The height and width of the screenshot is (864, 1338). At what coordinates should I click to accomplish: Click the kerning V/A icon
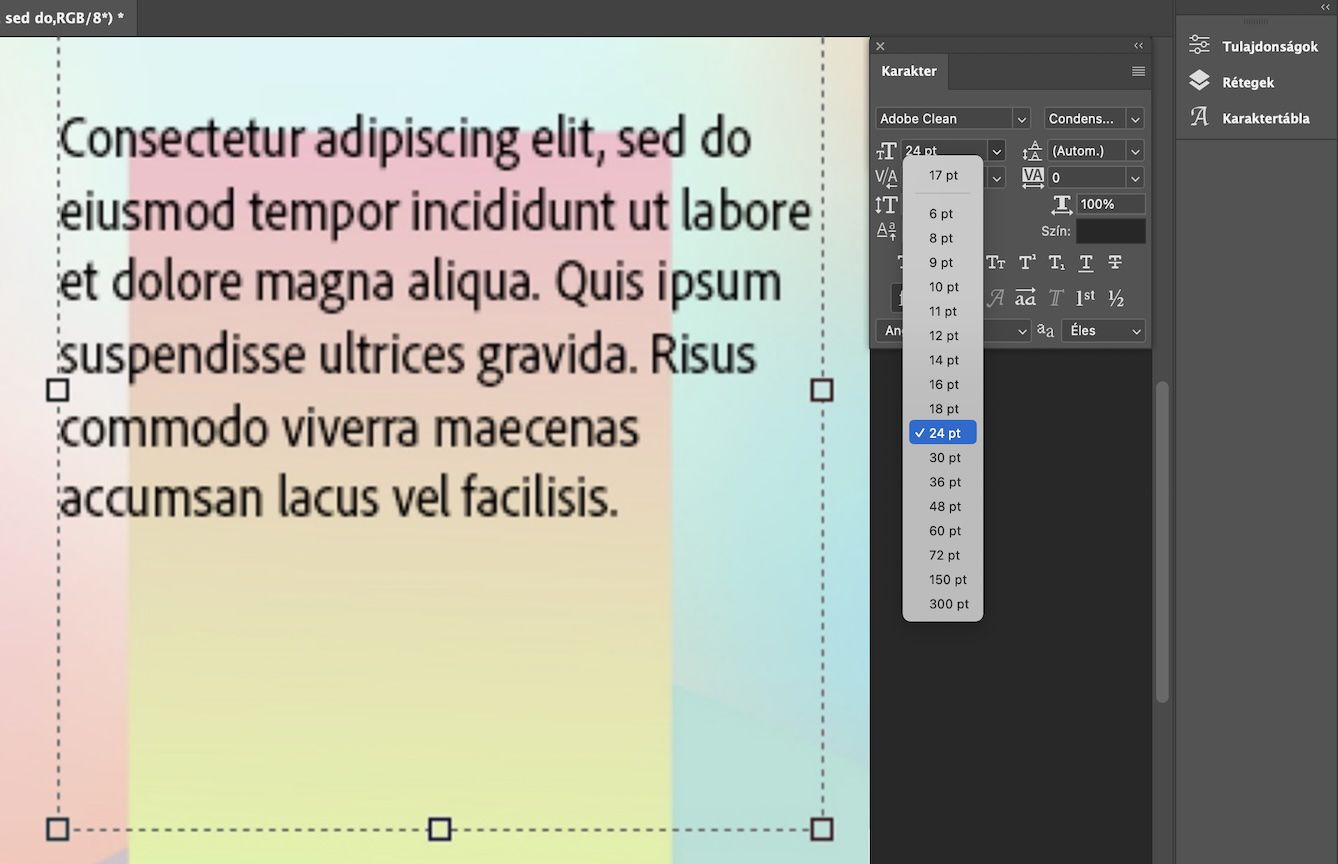[x=886, y=177]
